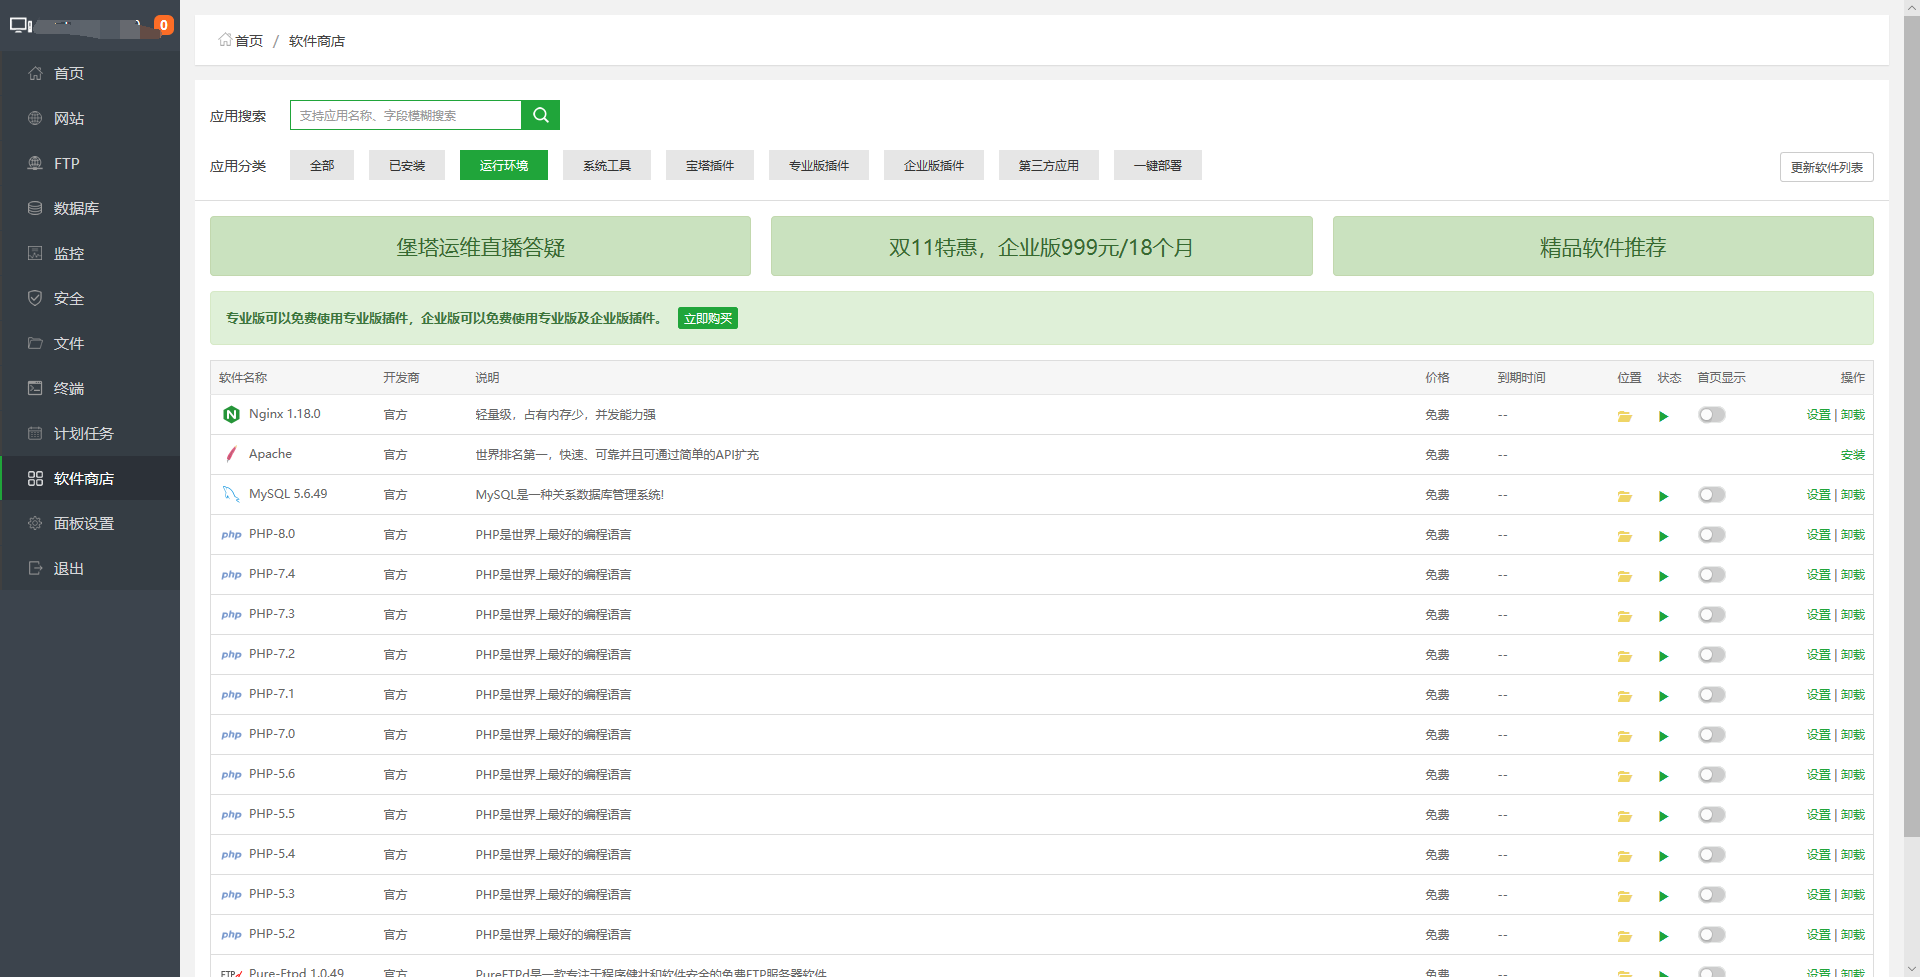The width and height of the screenshot is (1920, 977).
Task: Click the orange notification badge in sidebar header
Action: coord(164,25)
